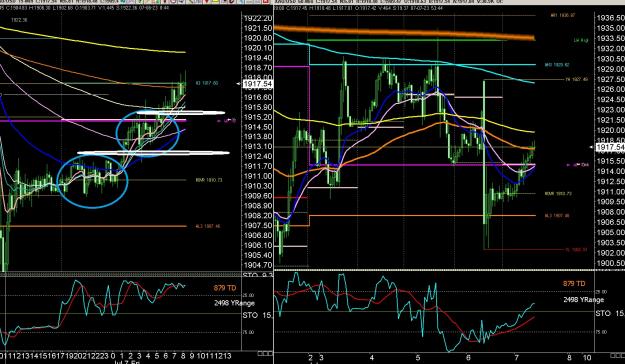This screenshot has width=625, height=364.
Task: Click the 1908.90 price axis label
Action: (x=257, y=206)
